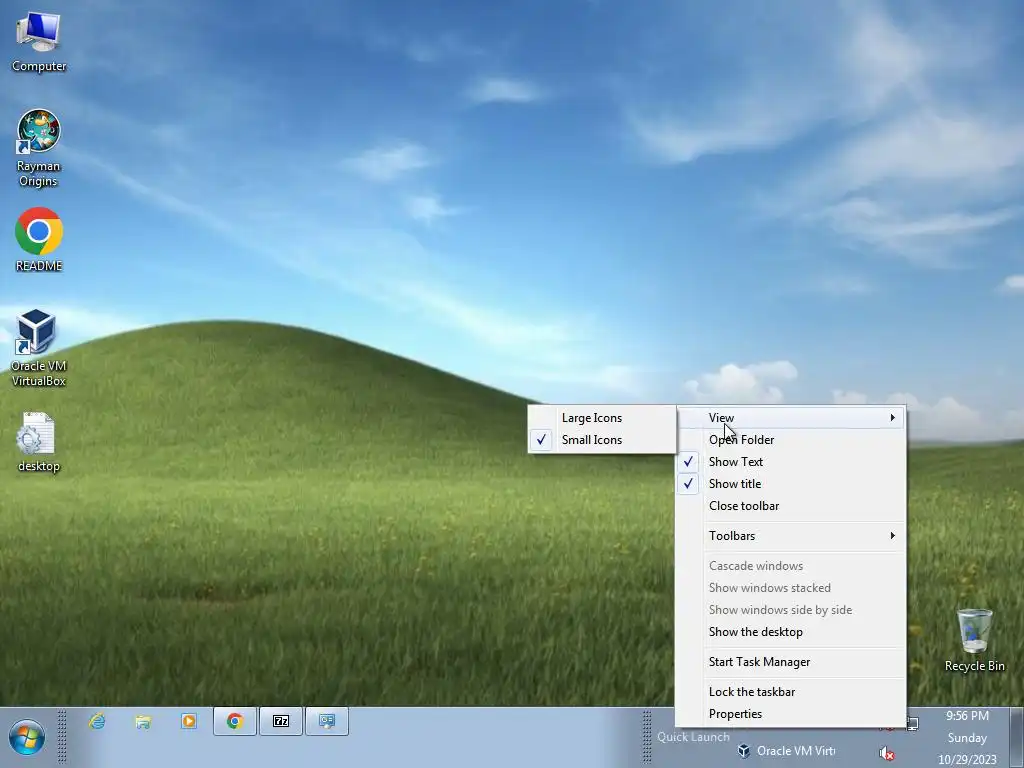Select the Recycle Bin icon
Viewport: 1024px width, 768px height.
coord(974,640)
